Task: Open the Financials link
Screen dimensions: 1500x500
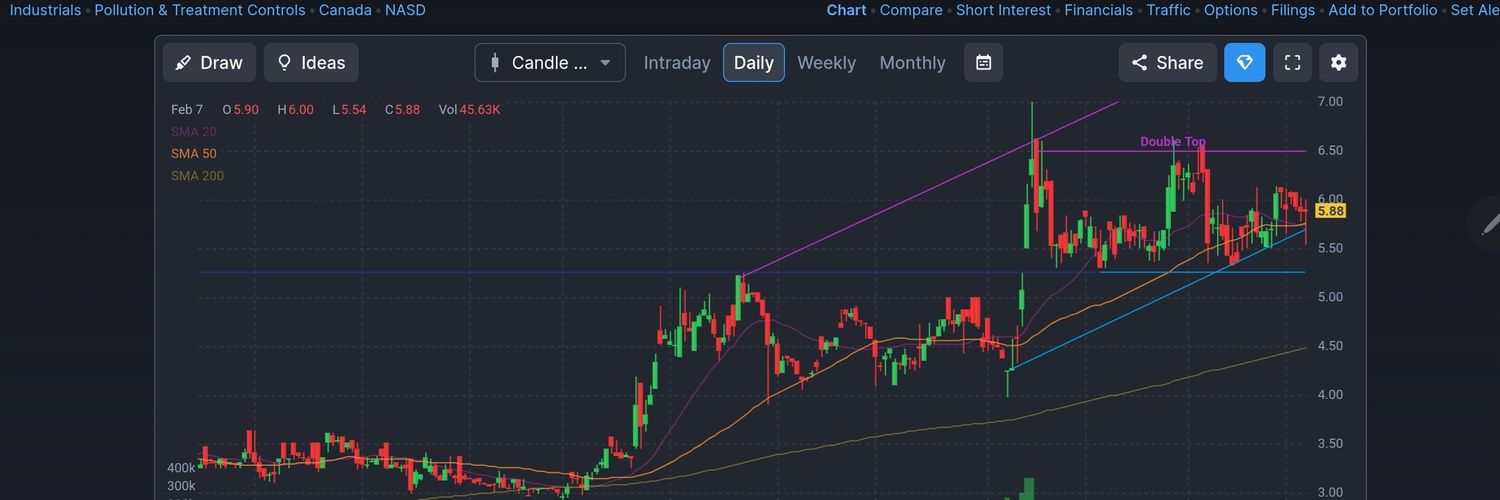Action: click(x=1098, y=10)
